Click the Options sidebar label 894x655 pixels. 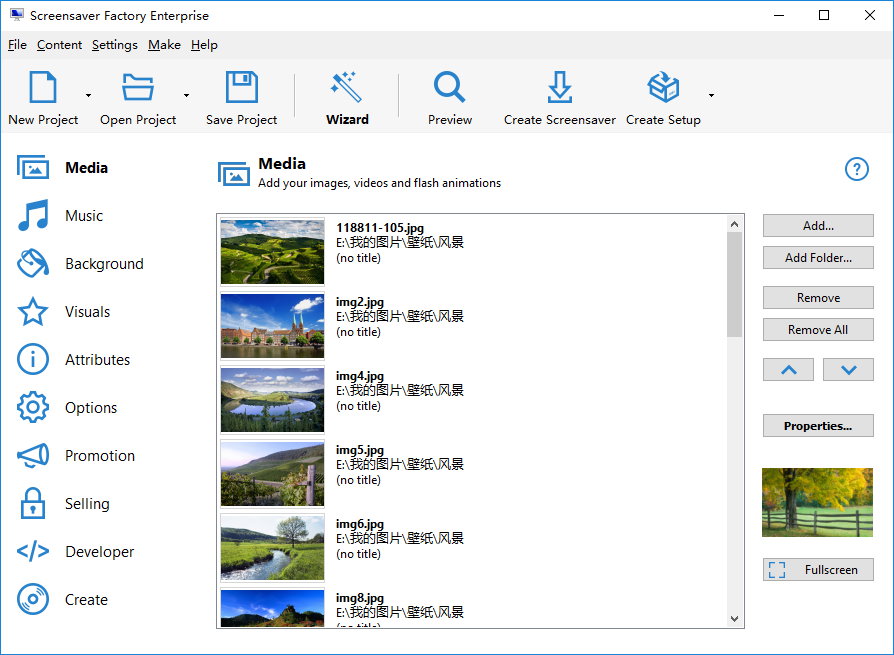[91, 408]
